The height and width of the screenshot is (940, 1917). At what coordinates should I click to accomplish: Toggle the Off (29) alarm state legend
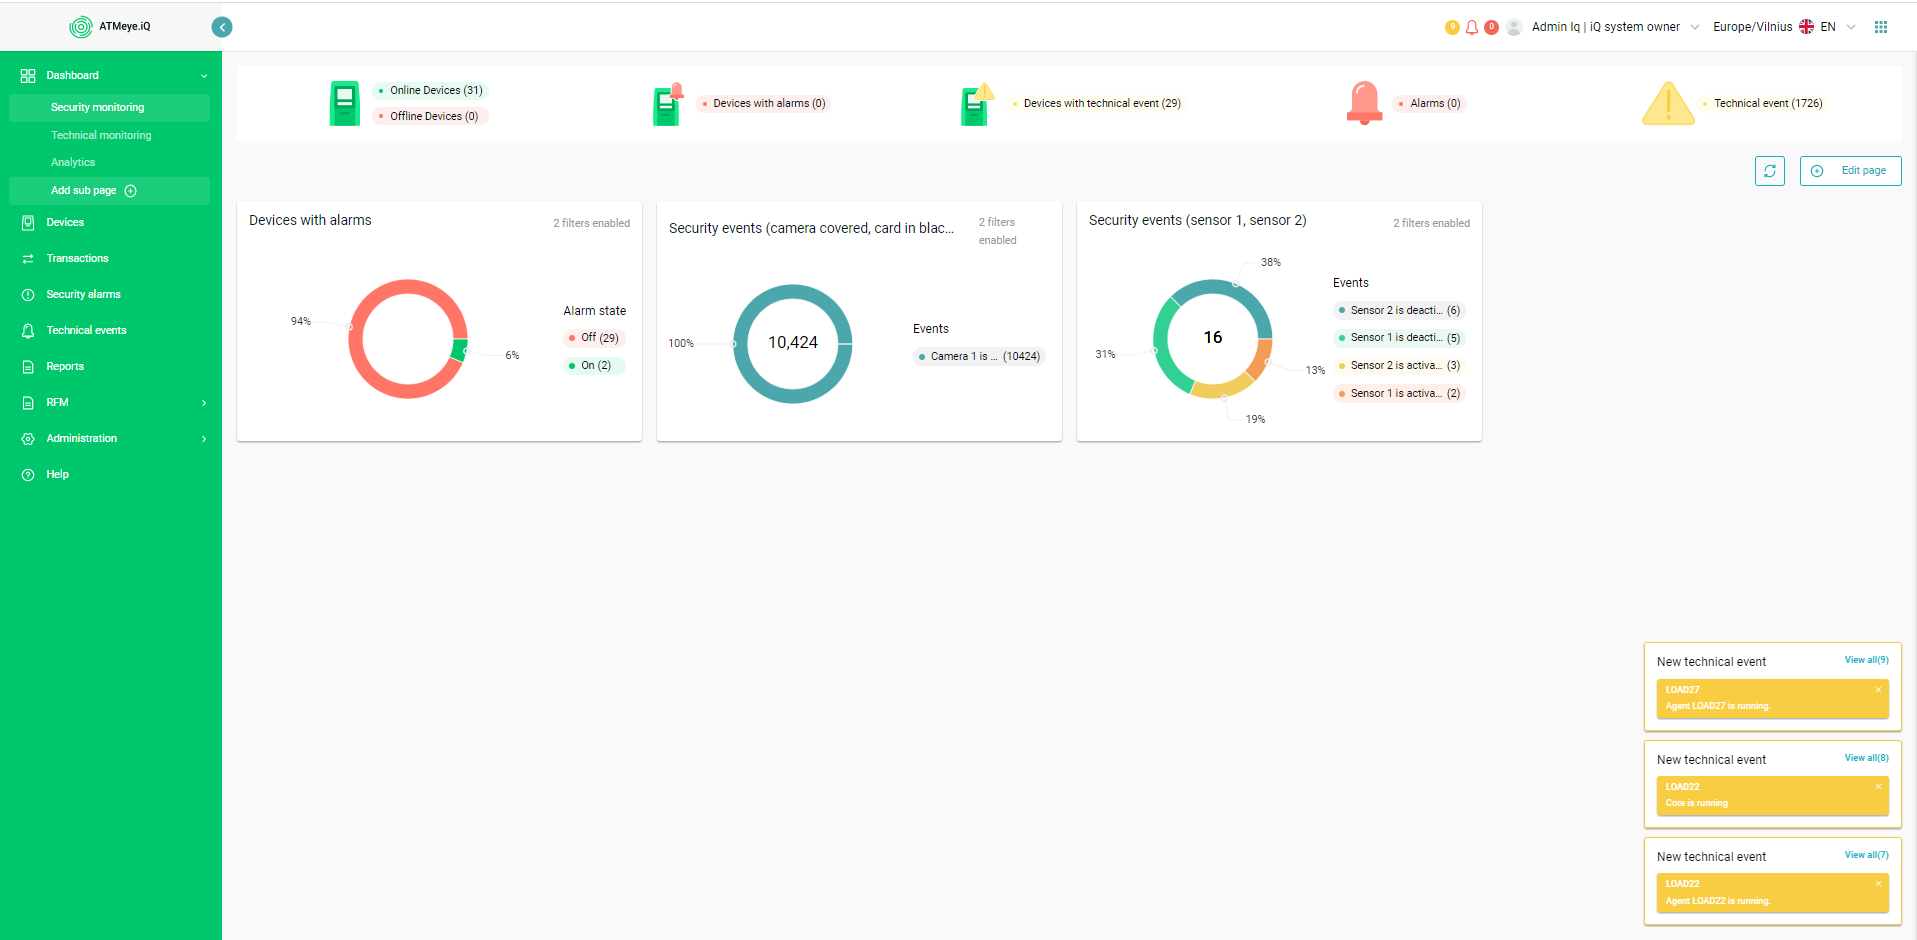pos(595,338)
